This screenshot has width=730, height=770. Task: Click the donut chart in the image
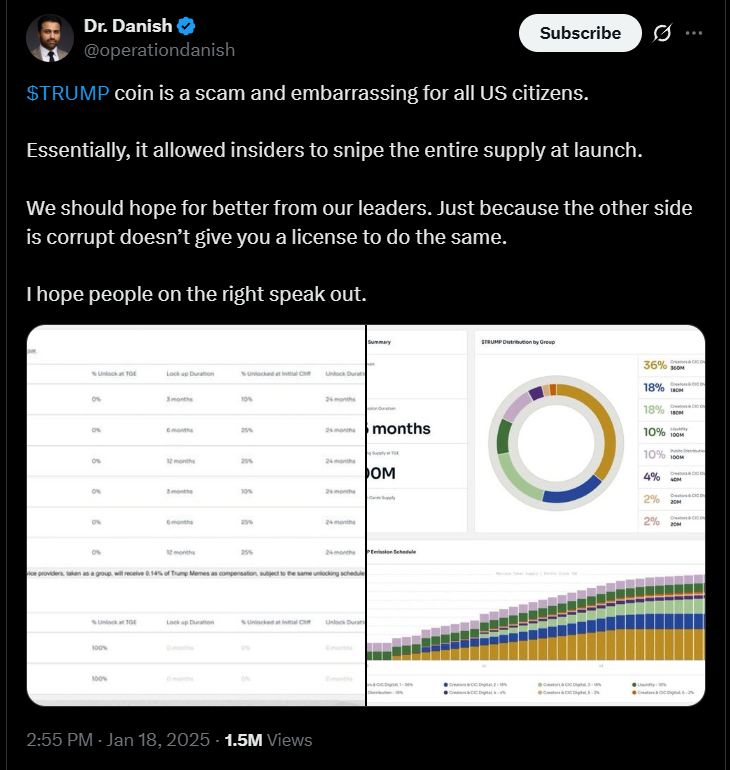click(555, 441)
